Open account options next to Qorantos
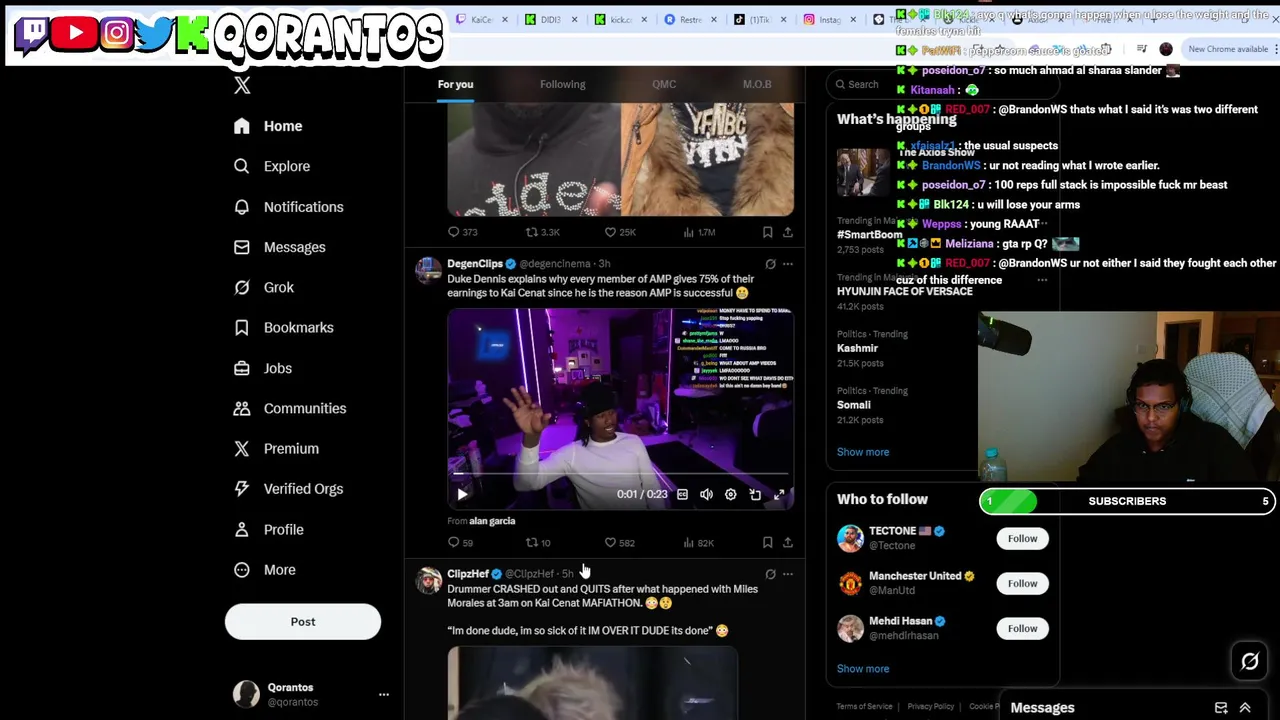1280x720 pixels. pyautogui.click(x=383, y=694)
